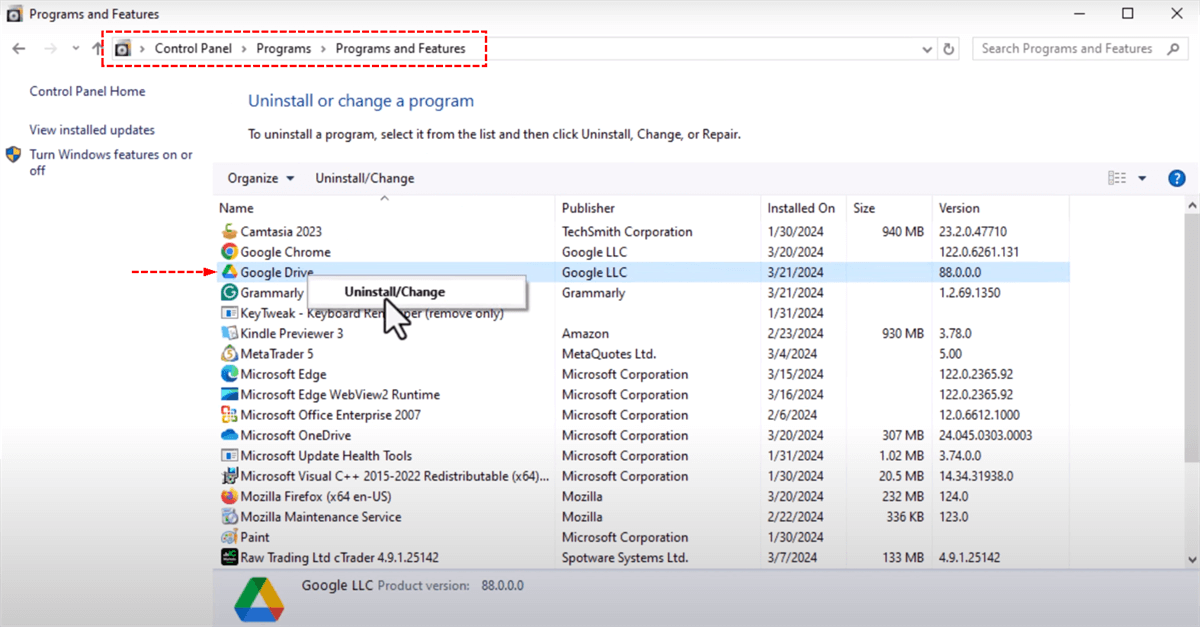Click the refresh button beside address bar
Viewport: 1200px width, 627px height.
[x=949, y=48]
